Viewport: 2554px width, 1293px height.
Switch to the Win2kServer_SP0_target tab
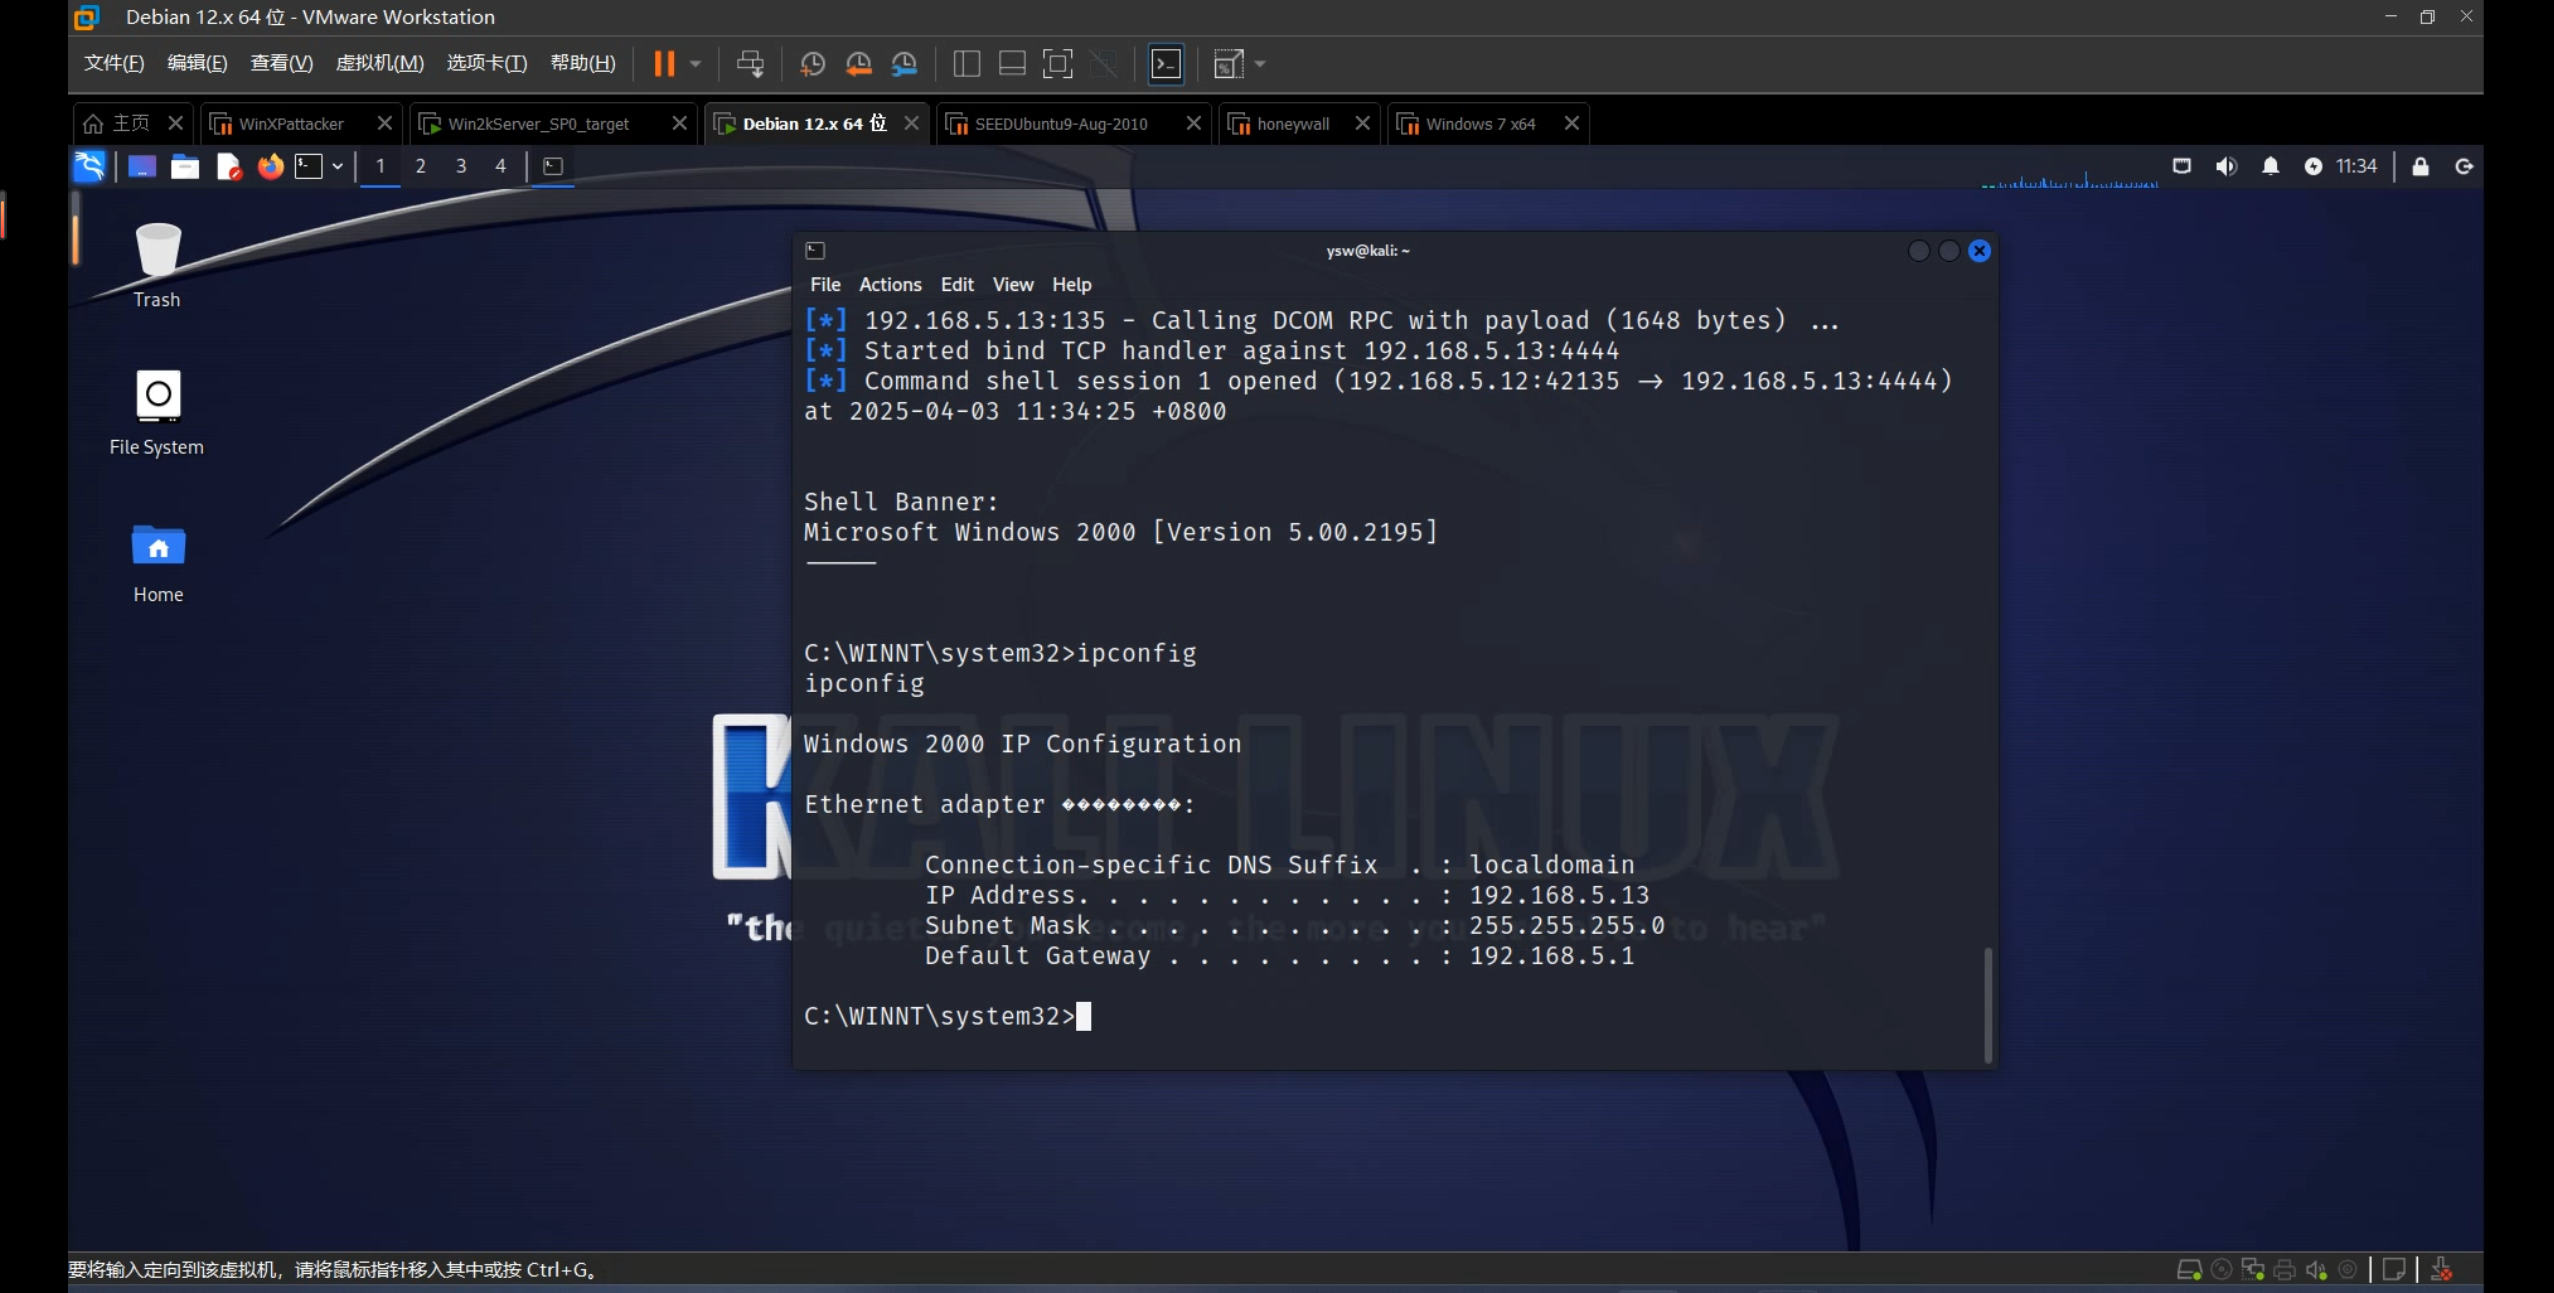coord(538,124)
